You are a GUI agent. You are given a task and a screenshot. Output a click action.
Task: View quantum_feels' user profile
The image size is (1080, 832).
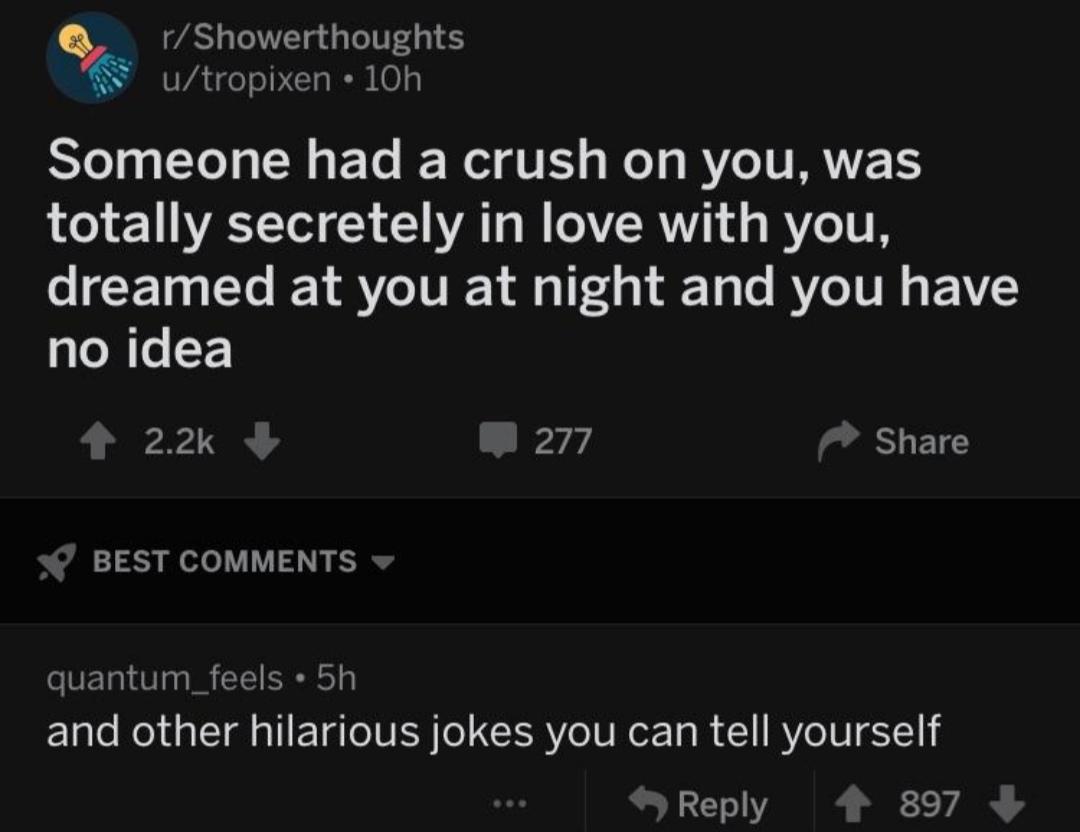(x=165, y=679)
